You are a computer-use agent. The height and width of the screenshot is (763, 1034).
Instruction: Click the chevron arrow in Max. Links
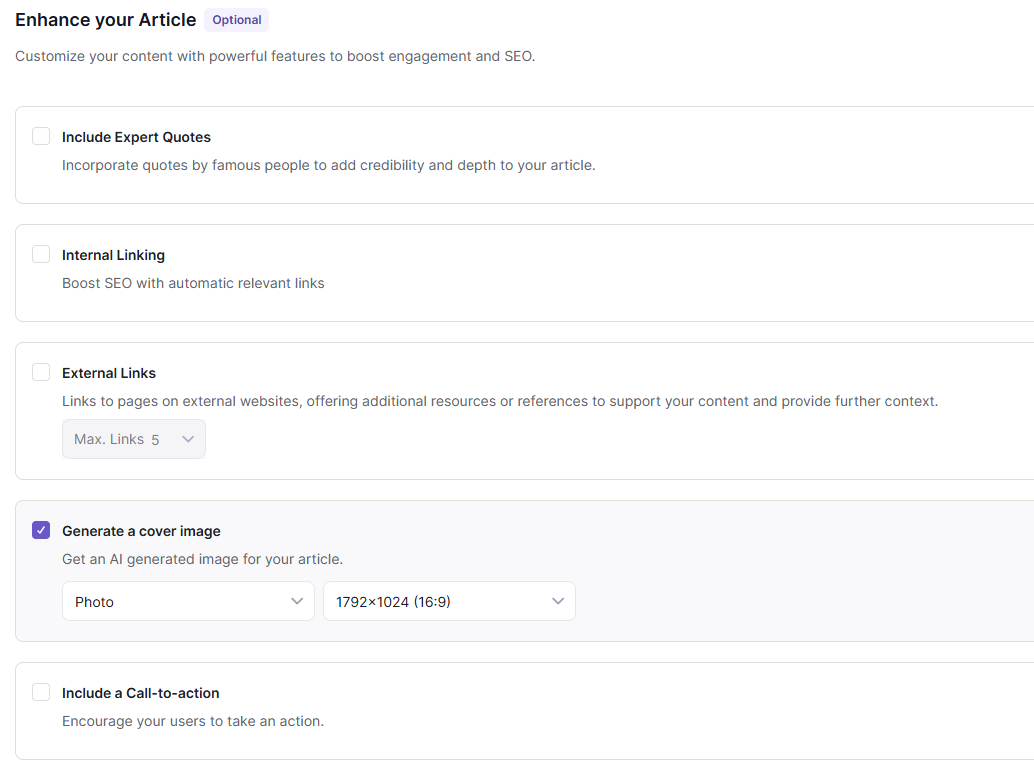coord(188,439)
